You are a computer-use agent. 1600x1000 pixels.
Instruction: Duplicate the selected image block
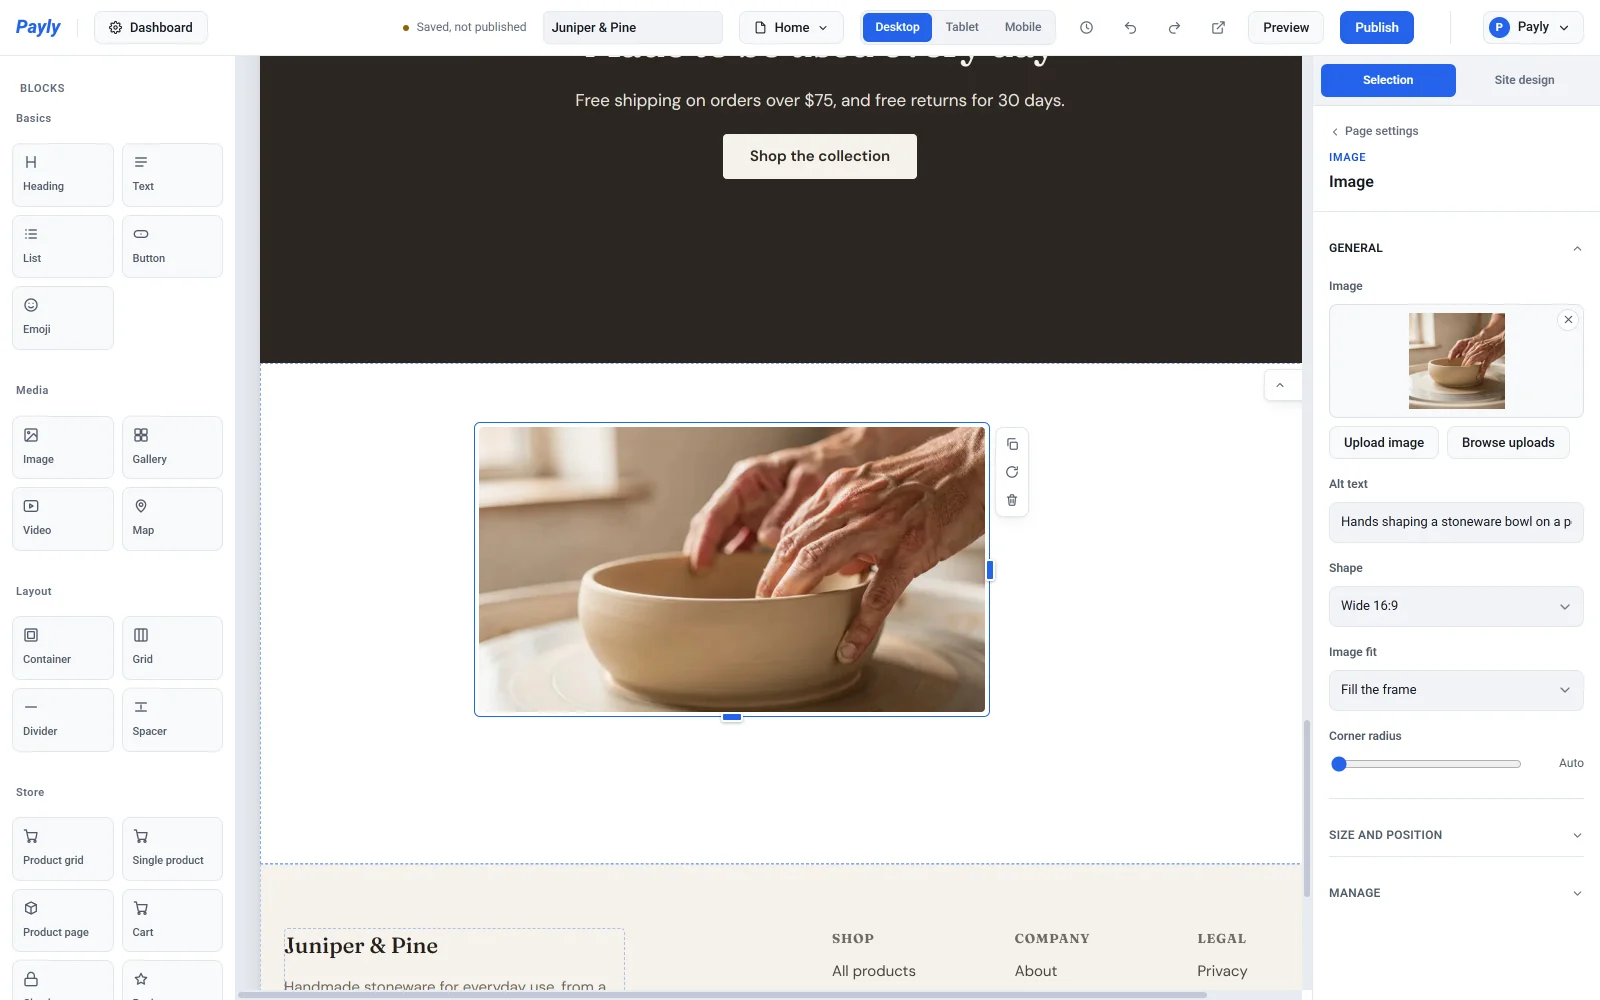pyautogui.click(x=1012, y=444)
